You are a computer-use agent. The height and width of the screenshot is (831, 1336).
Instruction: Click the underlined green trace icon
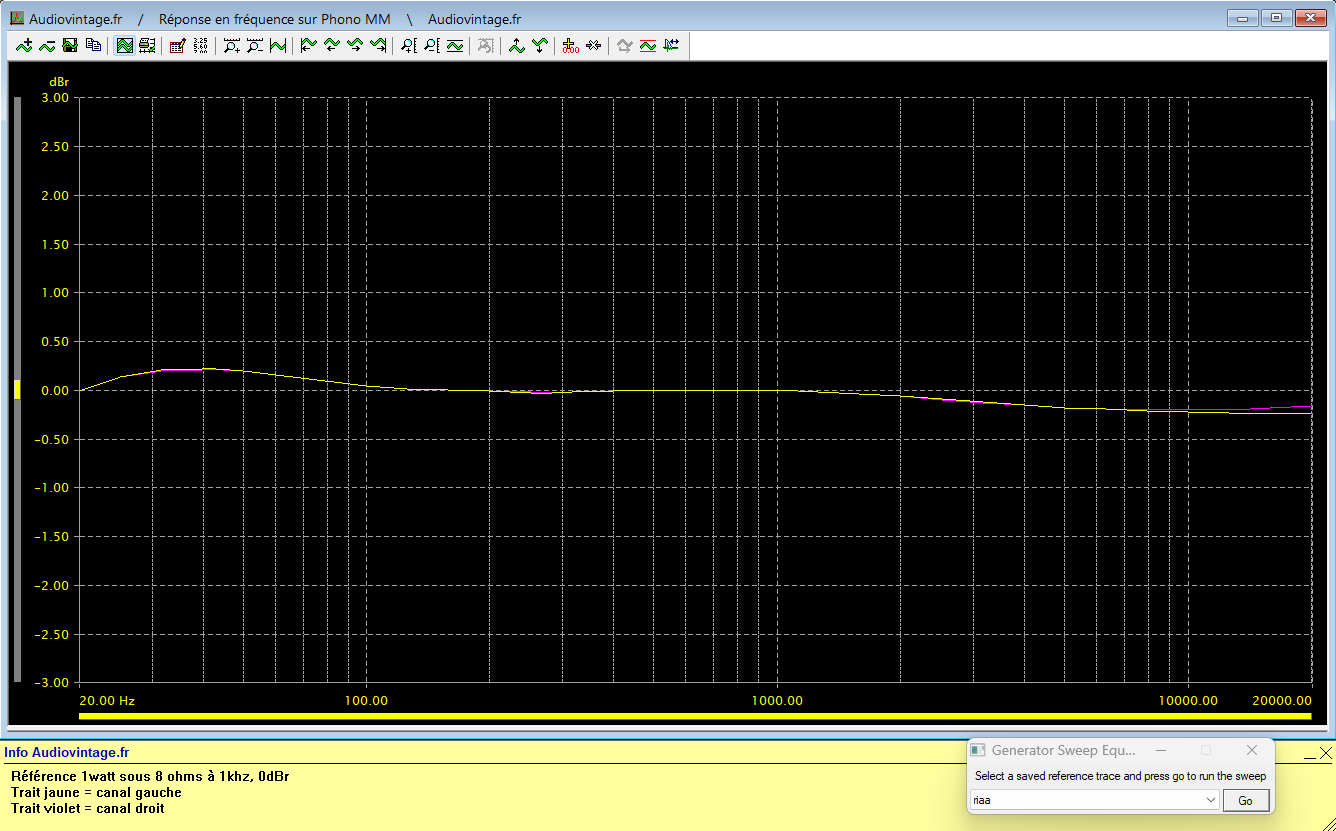tap(455, 45)
